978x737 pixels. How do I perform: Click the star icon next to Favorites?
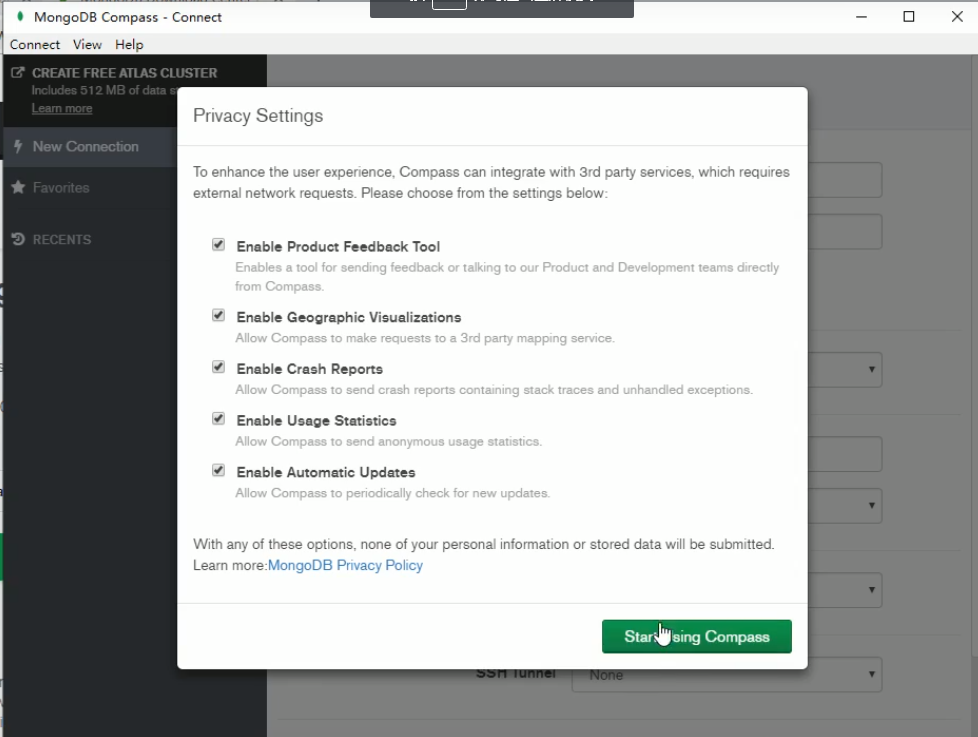point(18,188)
